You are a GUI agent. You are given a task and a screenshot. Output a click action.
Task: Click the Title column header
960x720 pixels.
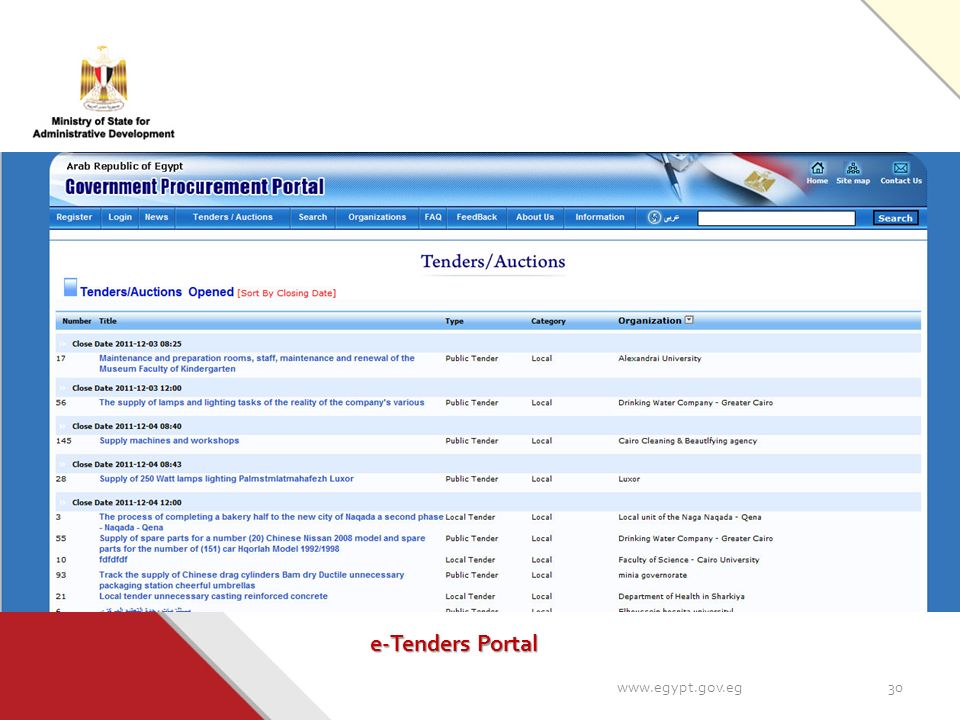[108, 321]
